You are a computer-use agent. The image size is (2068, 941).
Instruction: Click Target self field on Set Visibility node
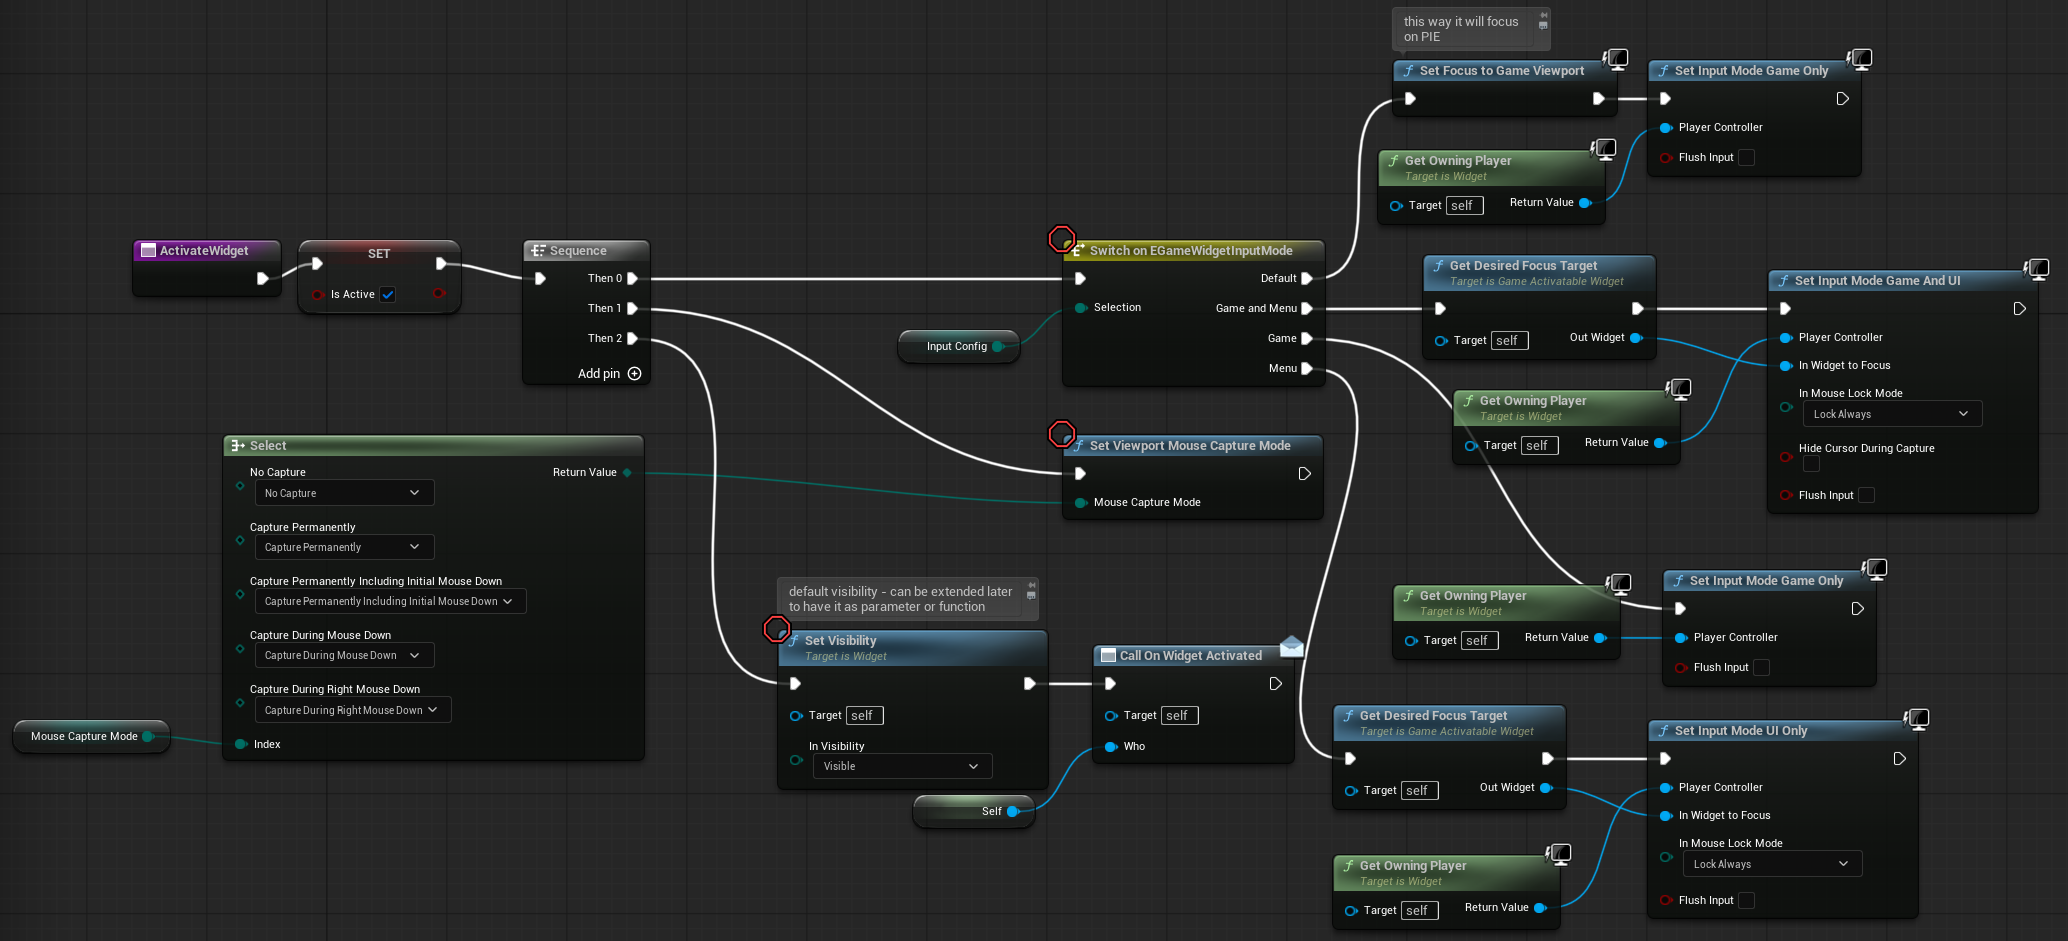[864, 716]
